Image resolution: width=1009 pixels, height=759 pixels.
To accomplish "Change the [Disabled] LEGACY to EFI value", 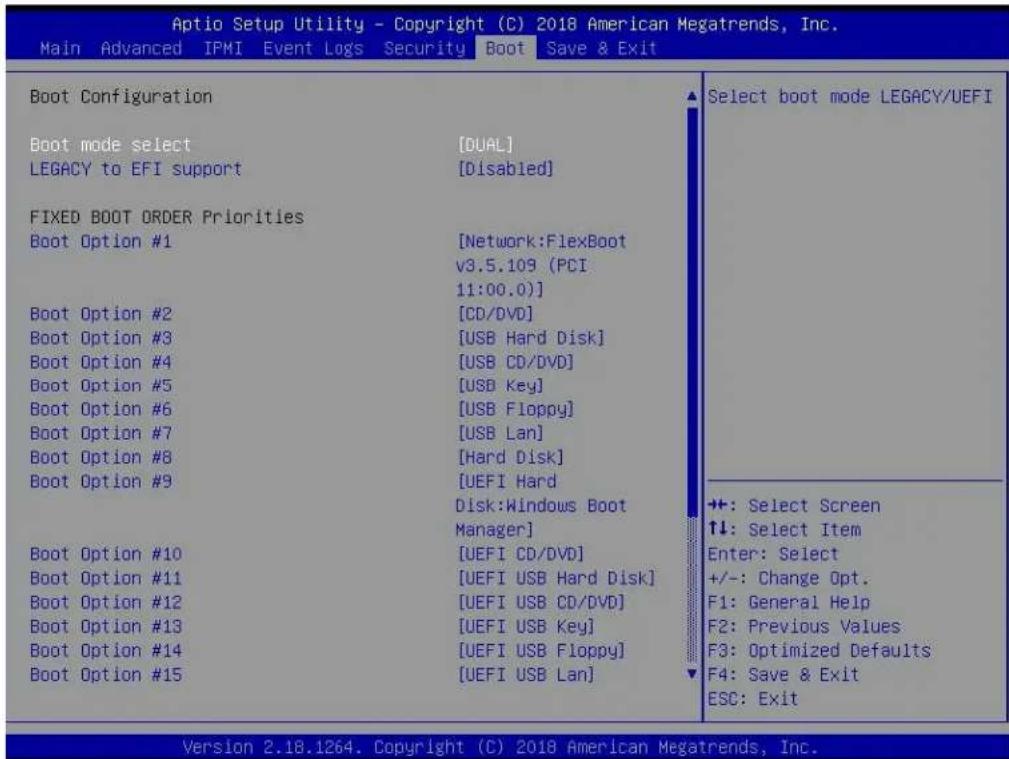I will (x=505, y=169).
